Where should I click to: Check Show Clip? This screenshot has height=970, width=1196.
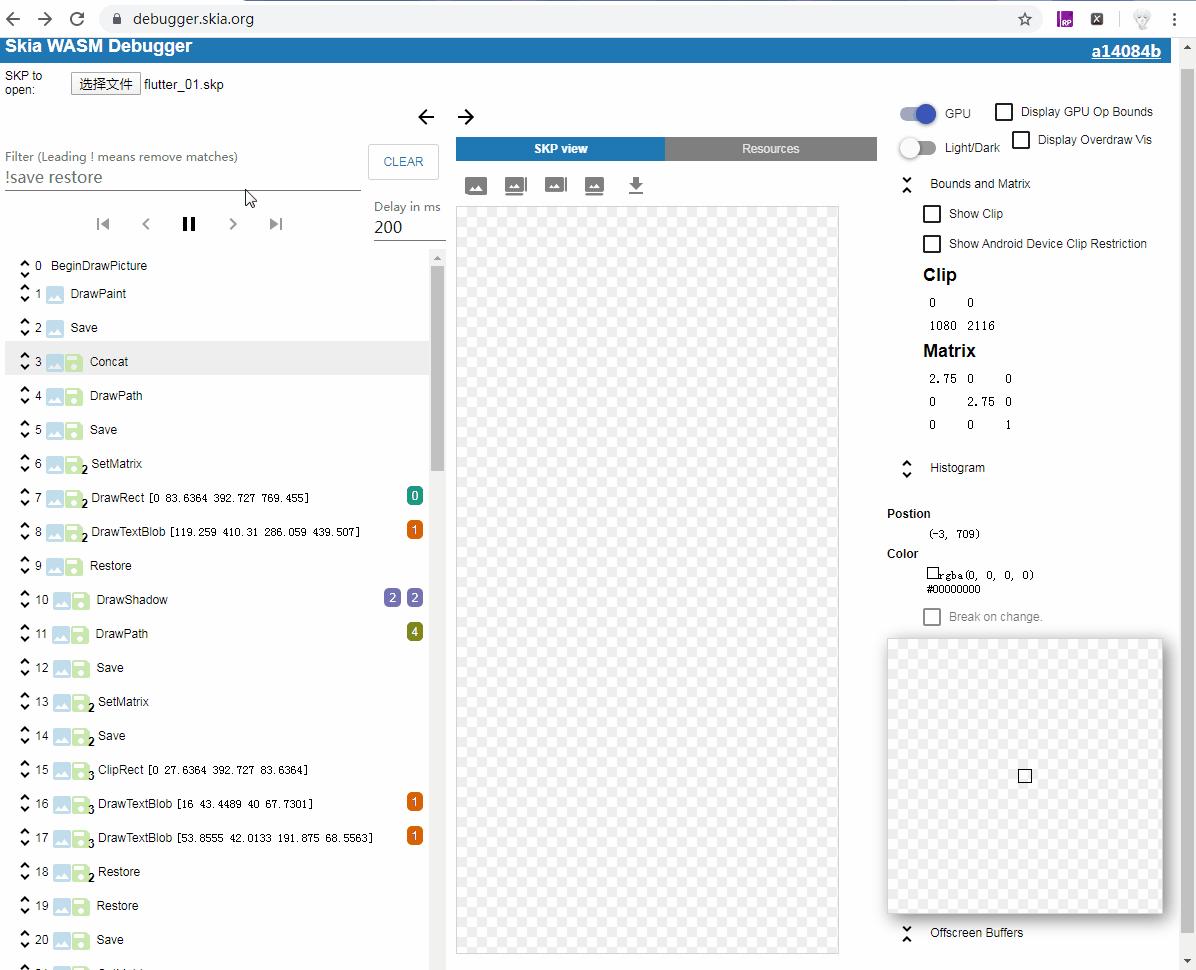click(931, 214)
